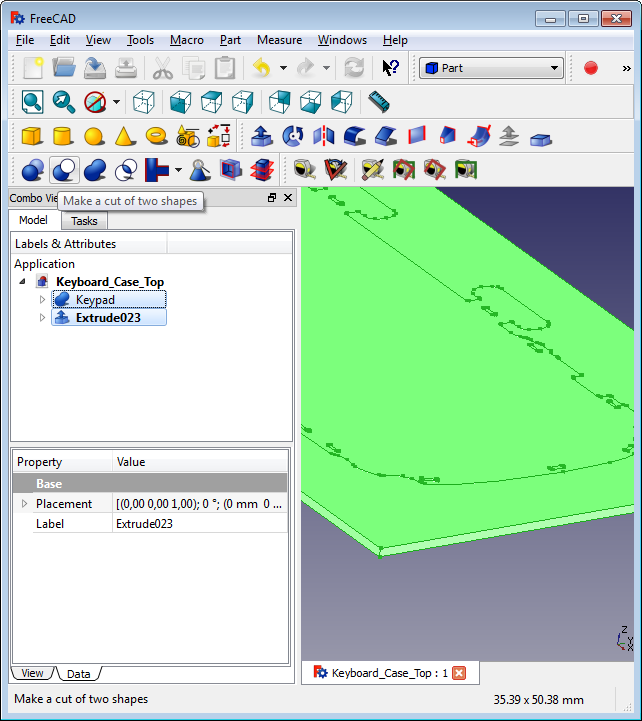Viewport: 642px width, 721px height.
Task: Click the Label value Extrude023 field
Action: tap(200, 524)
